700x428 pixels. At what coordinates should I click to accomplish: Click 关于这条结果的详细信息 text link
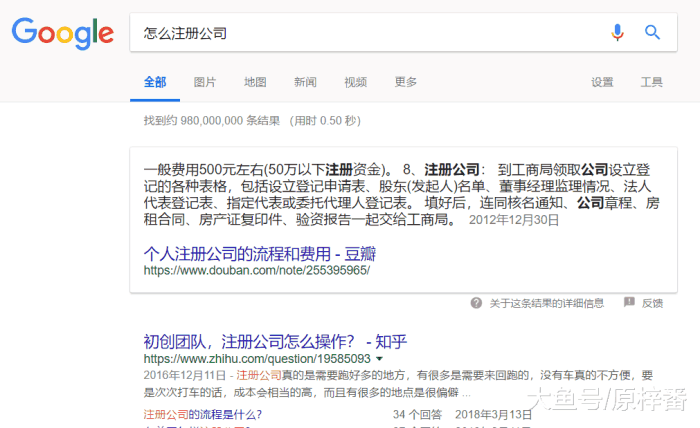(x=546, y=302)
